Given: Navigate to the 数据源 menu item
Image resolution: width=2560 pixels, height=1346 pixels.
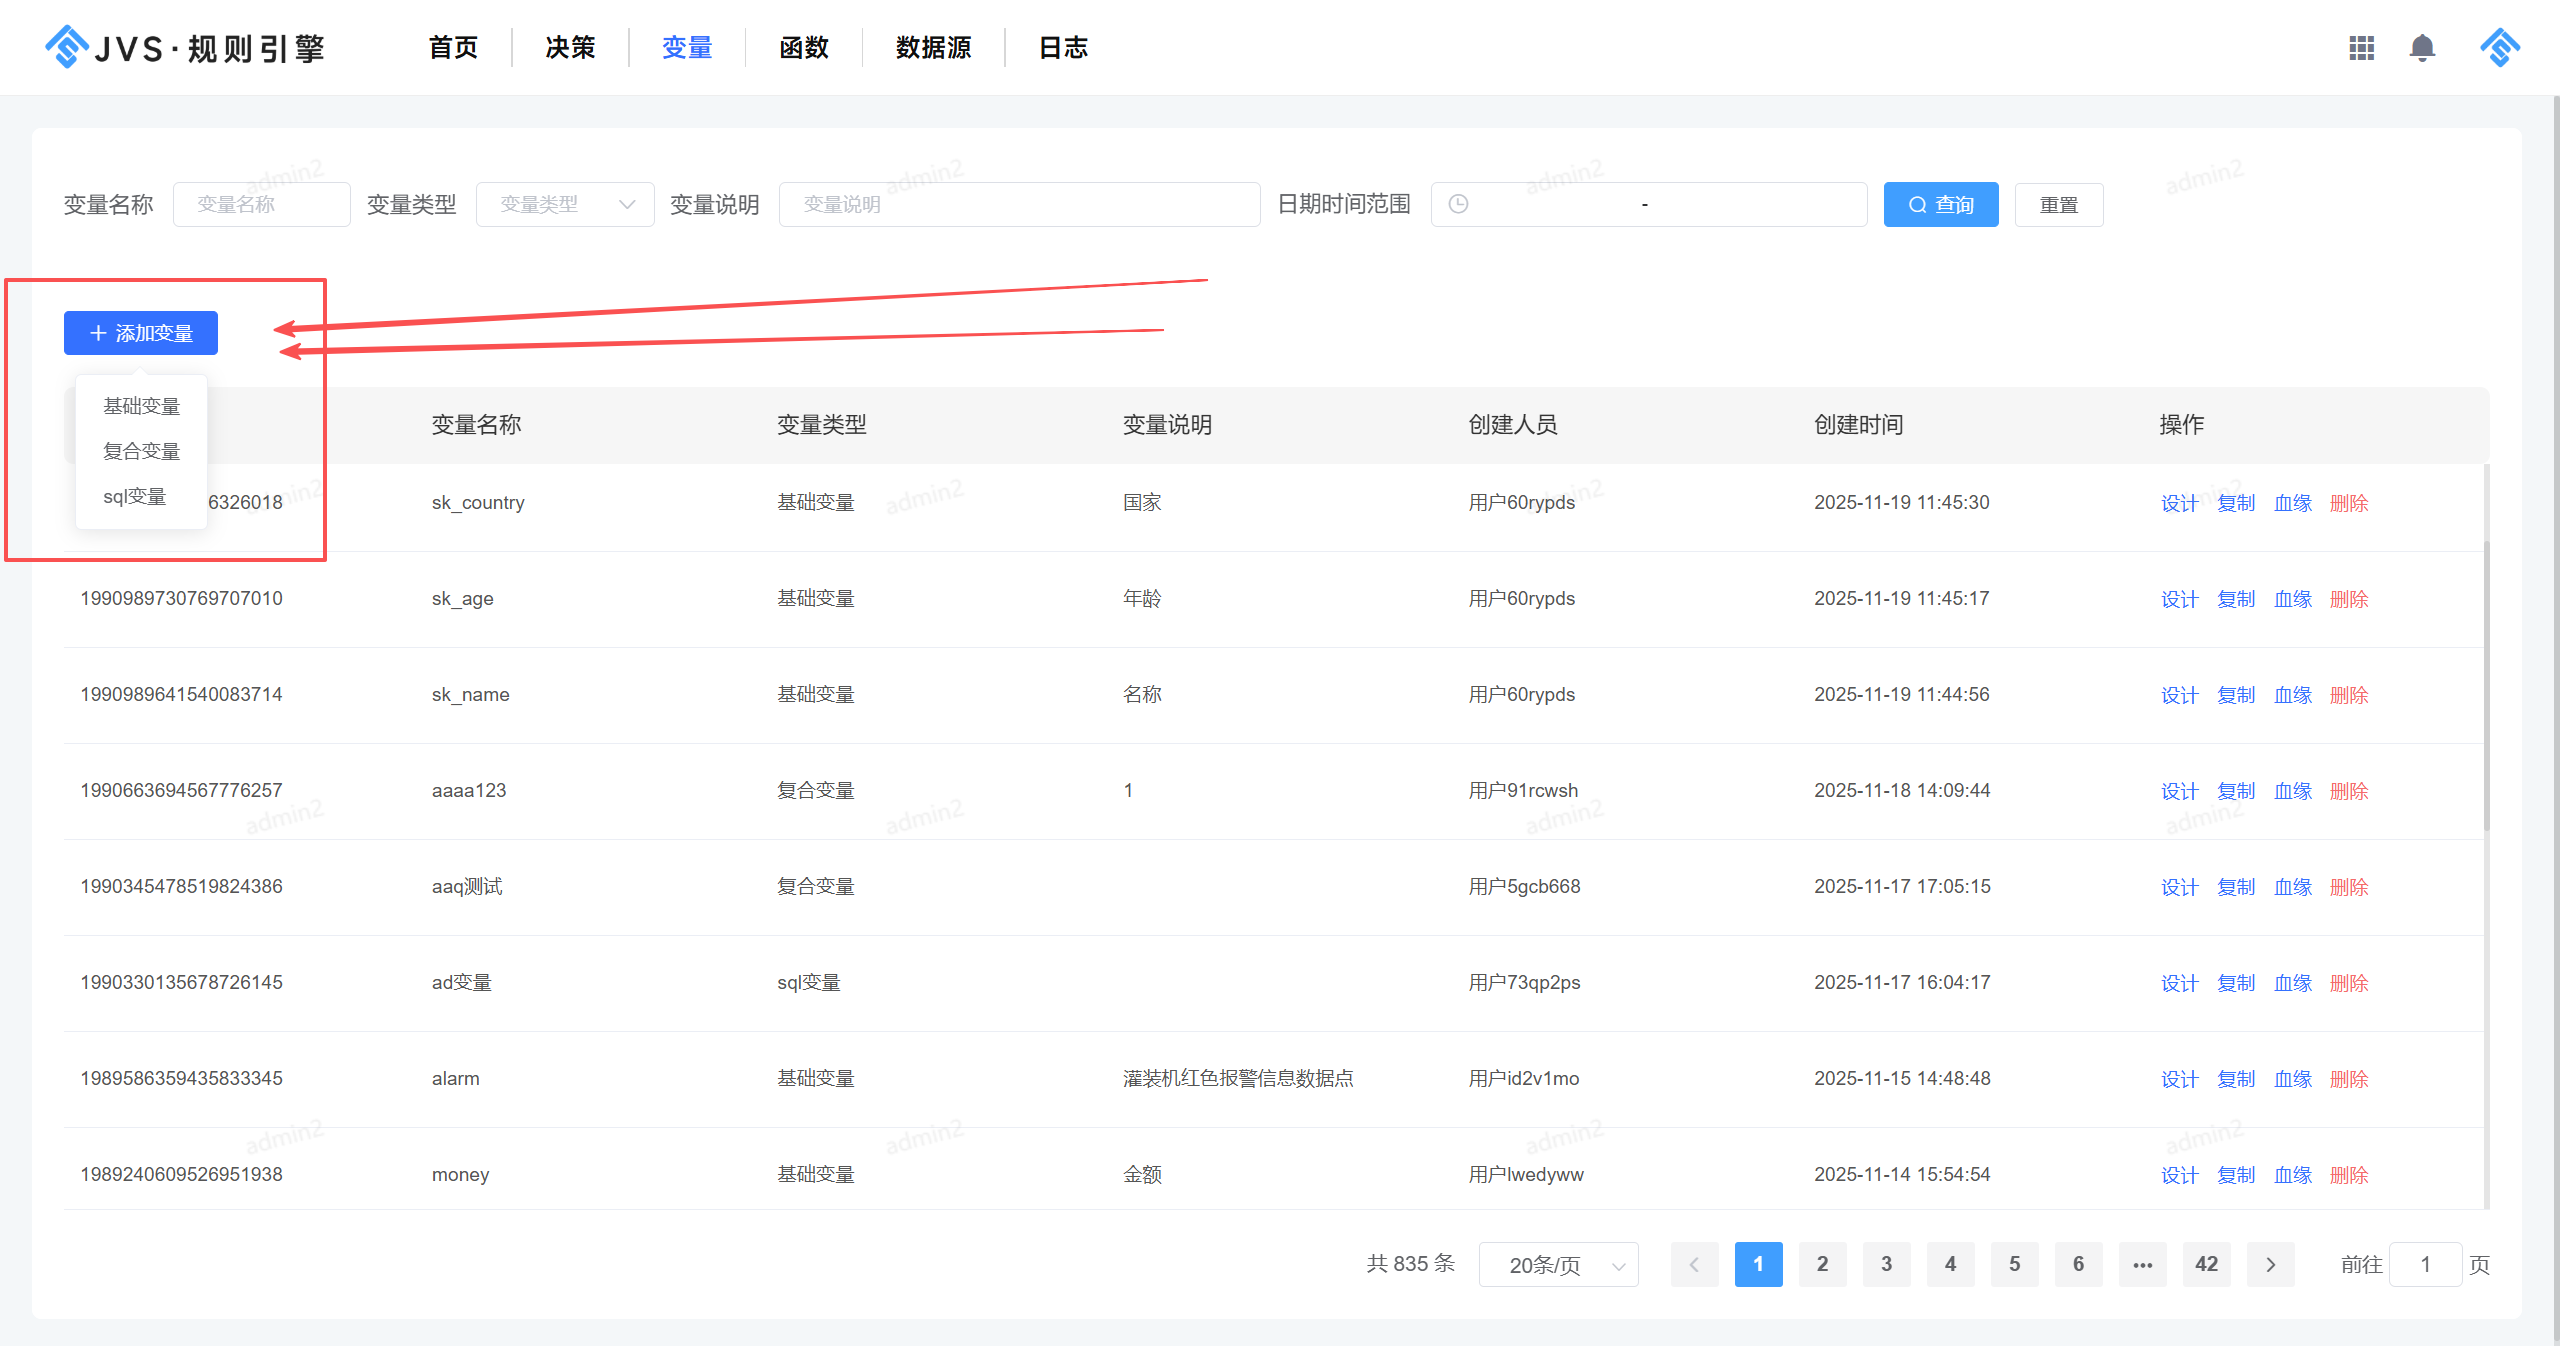Looking at the screenshot, I should tap(932, 47).
